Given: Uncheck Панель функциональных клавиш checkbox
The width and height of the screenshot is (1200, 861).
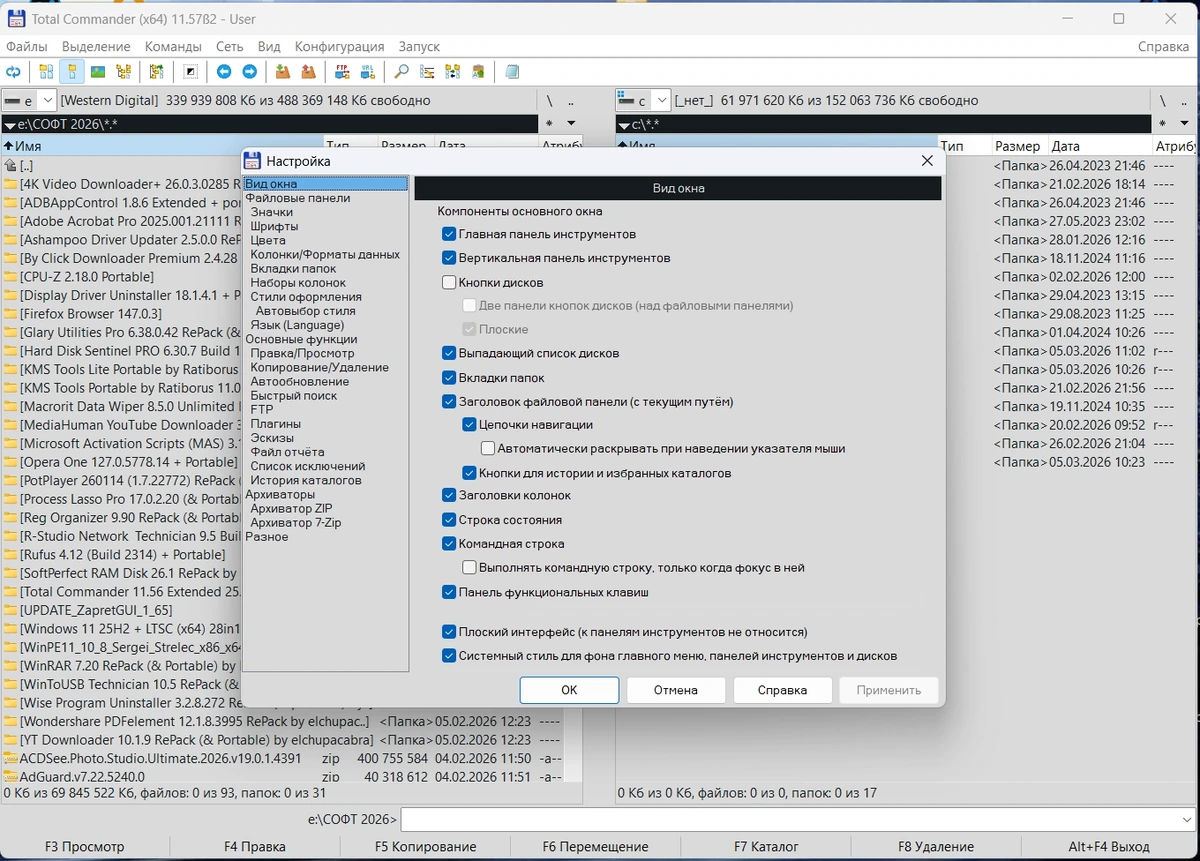Looking at the screenshot, I should 449,592.
